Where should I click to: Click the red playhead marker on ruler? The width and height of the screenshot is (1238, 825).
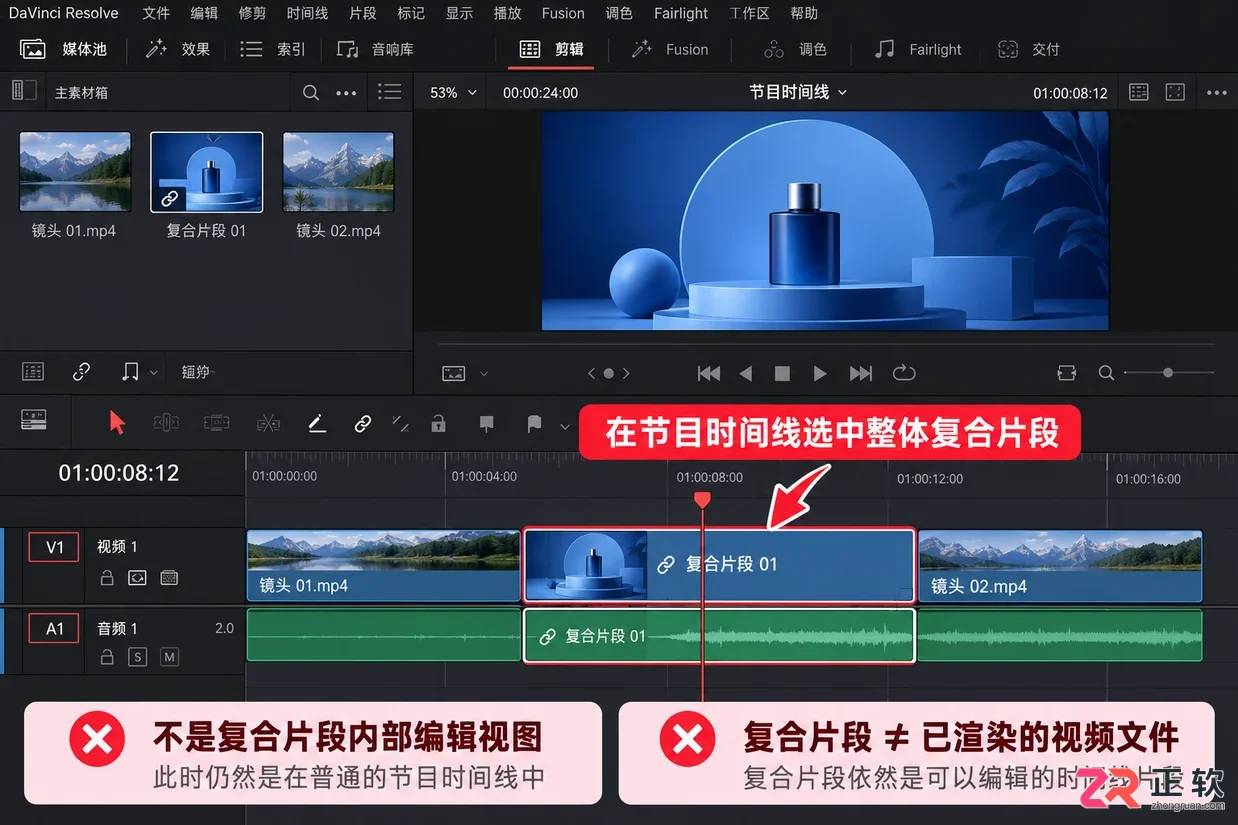click(x=703, y=499)
